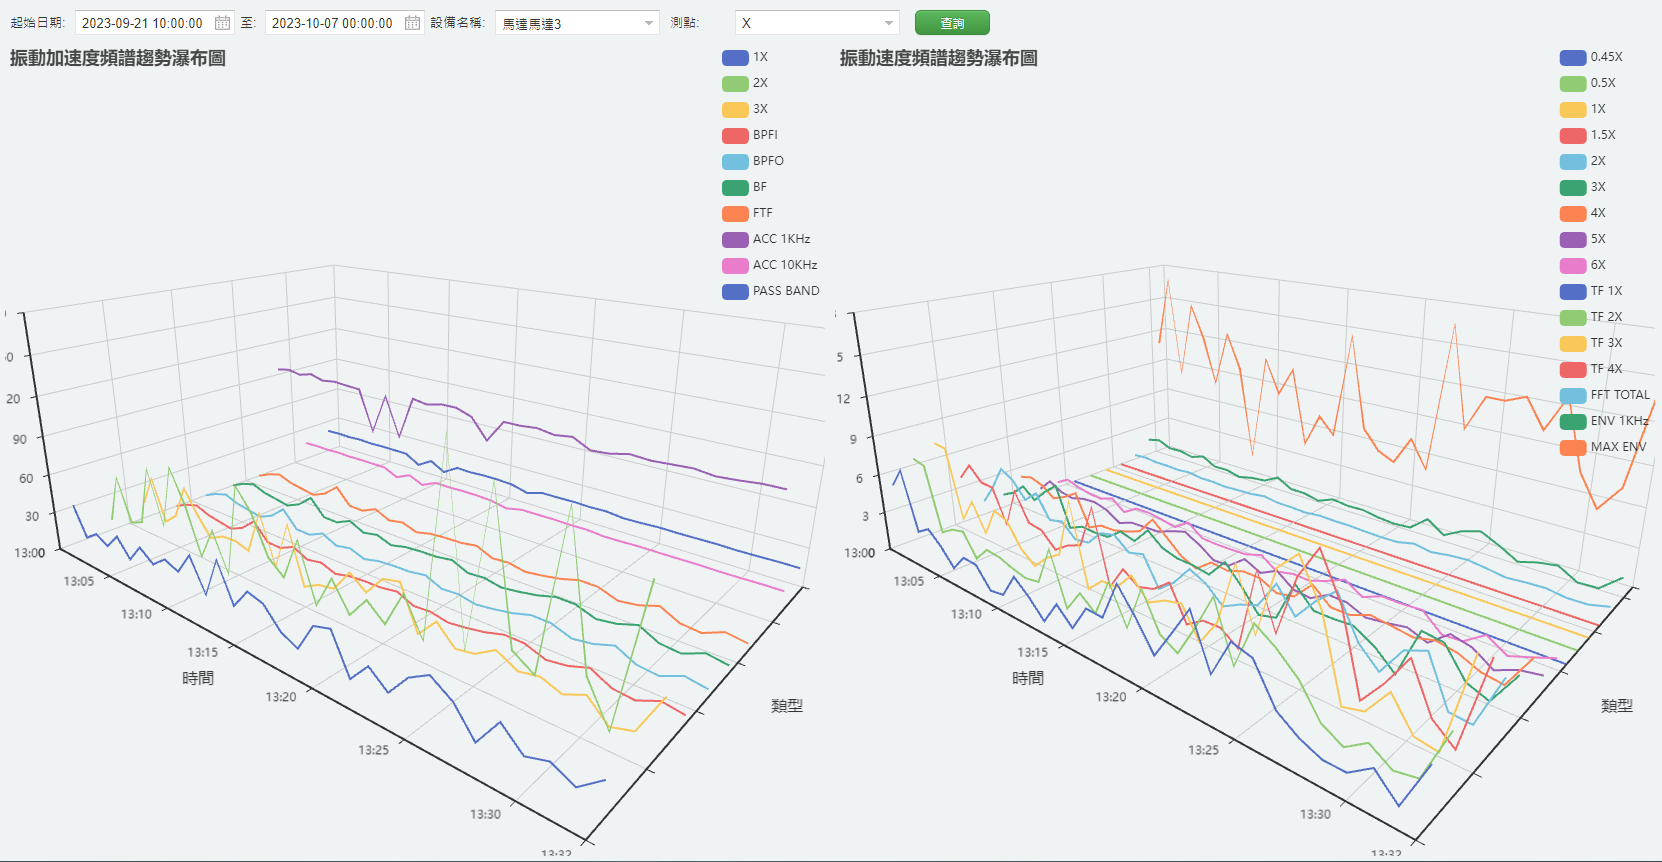
Task: Toggle MAX ENV legend entry
Action: (x=1603, y=447)
